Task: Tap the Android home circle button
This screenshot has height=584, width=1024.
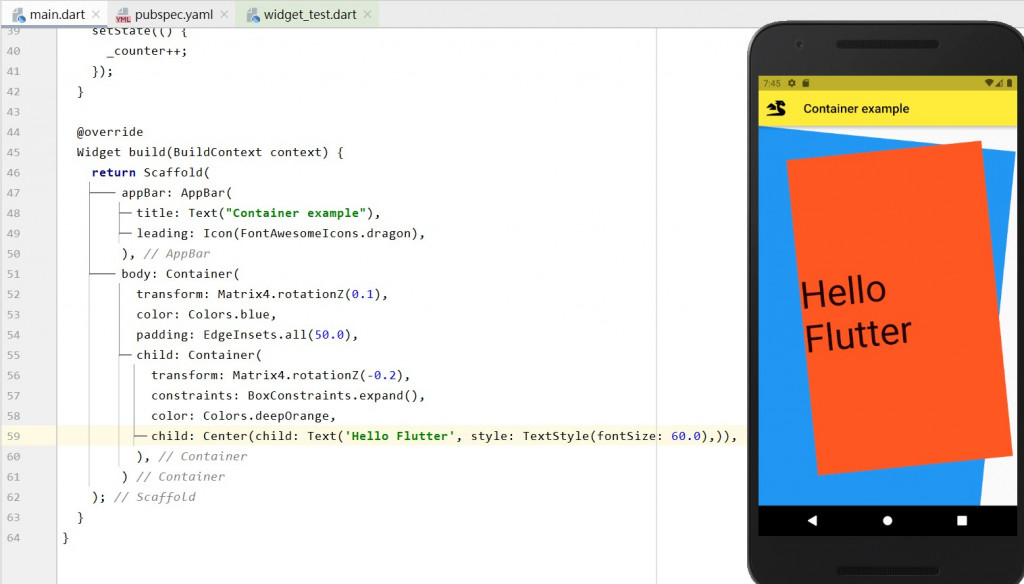Action: pyautogui.click(x=887, y=521)
